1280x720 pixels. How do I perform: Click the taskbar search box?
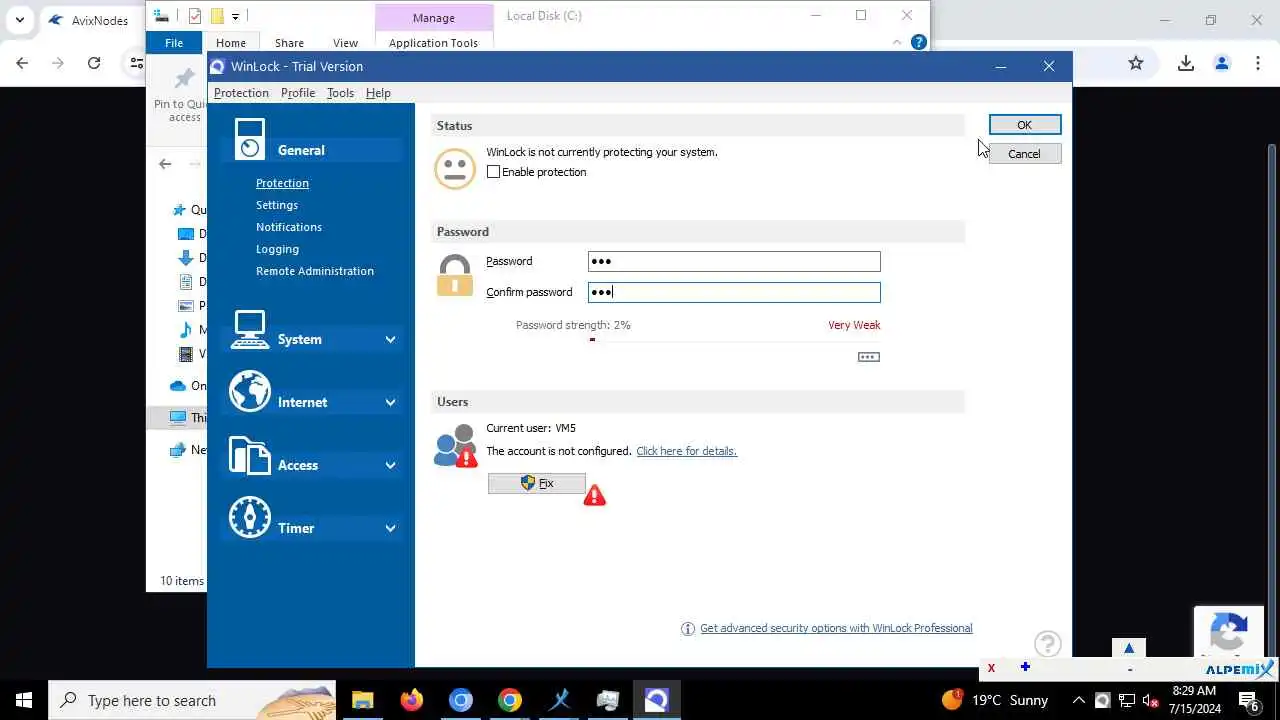pos(192,700)
